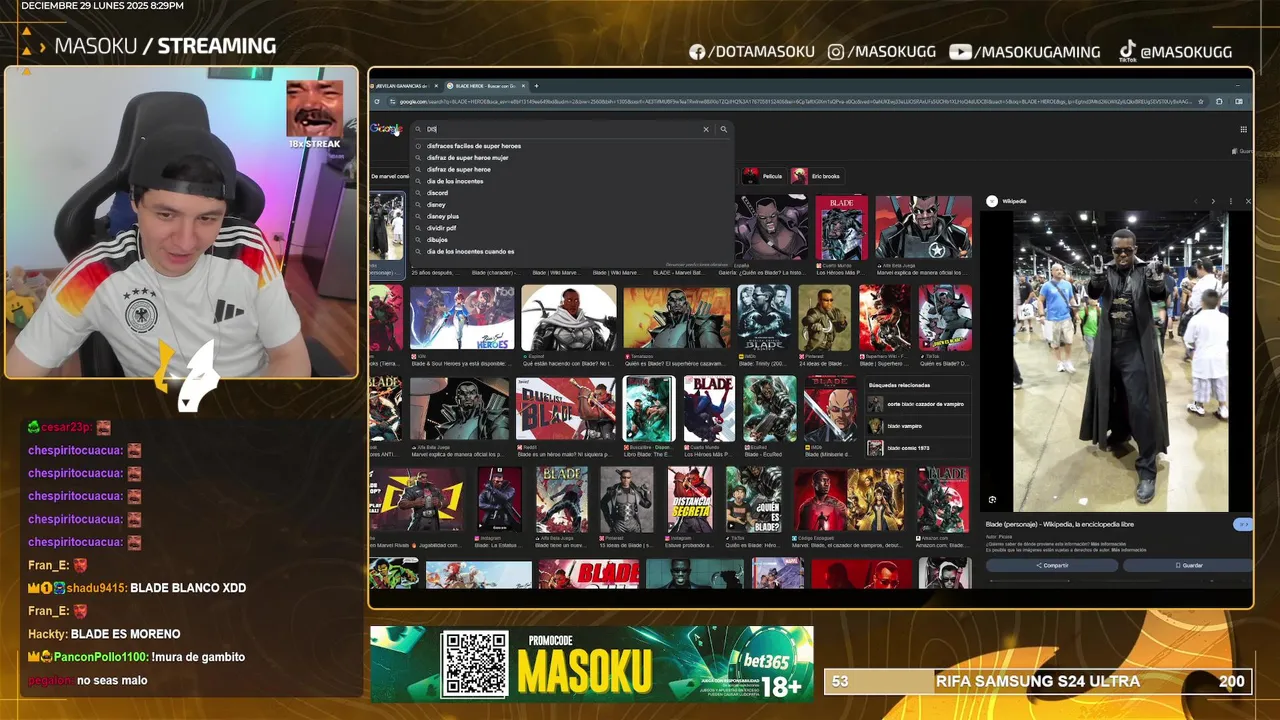Image resolution: width=1280 pixels, height=720 pixels.
Task: Click the Compartir button
Action: (1052, 565)
